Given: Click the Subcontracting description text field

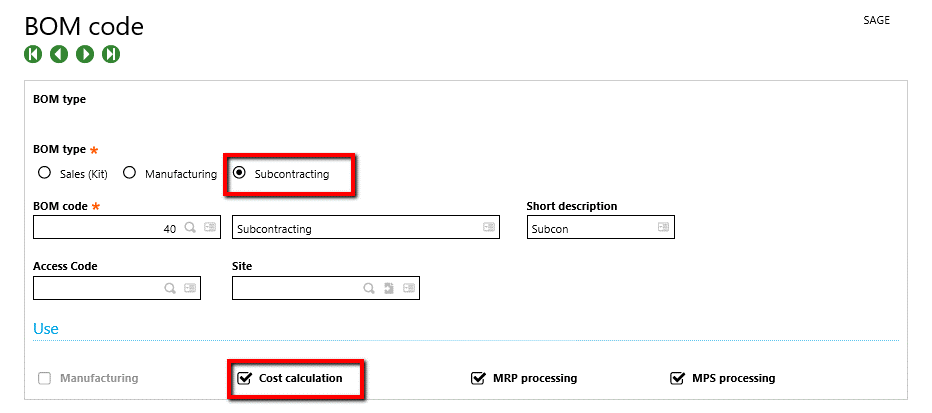Looking at the screenshot, I should tap(355, 228).
